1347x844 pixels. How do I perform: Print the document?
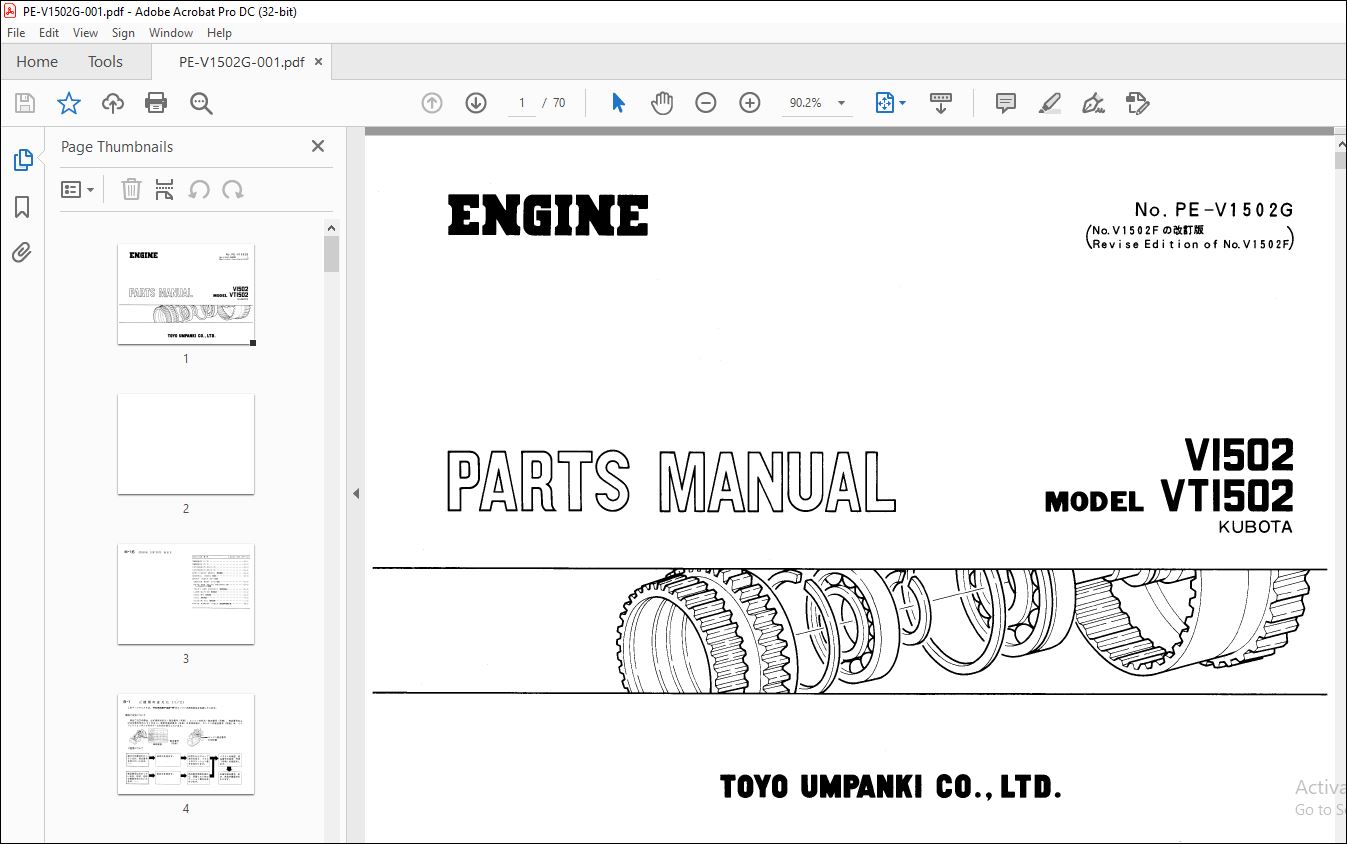pyautogui.click(x=156, y=103)
